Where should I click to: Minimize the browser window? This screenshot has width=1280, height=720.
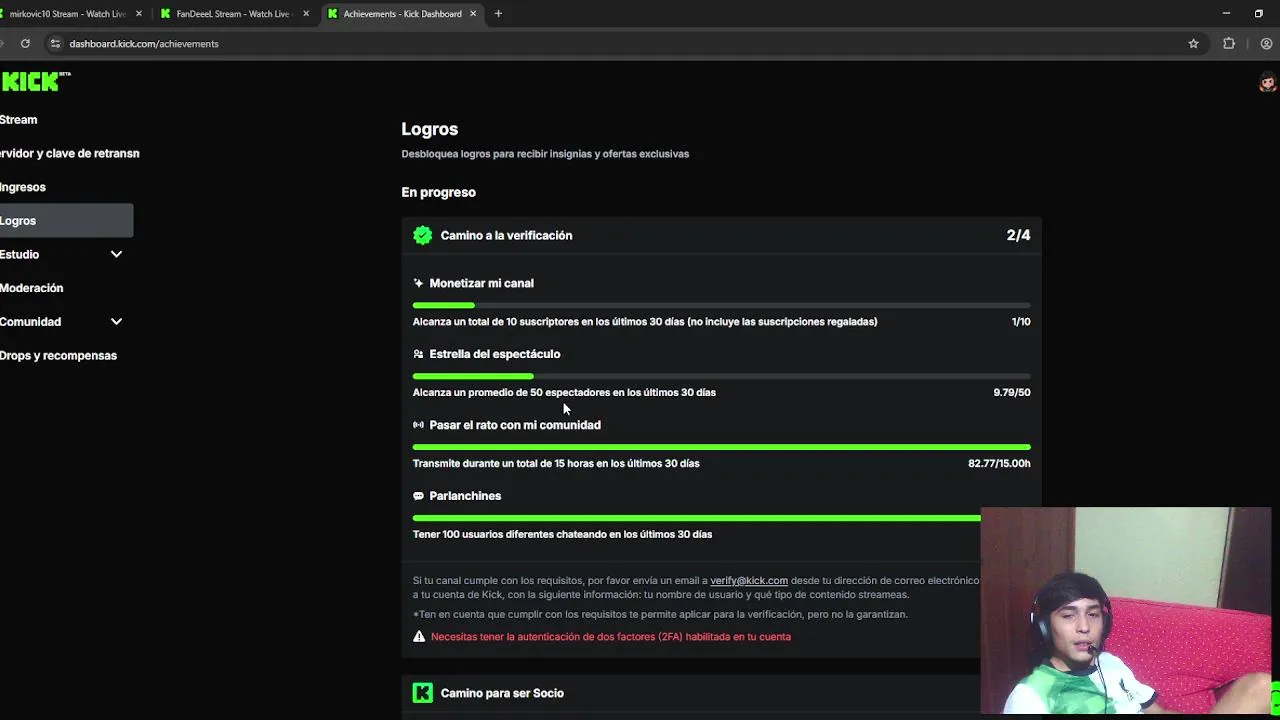click(x=1226, y=14)
